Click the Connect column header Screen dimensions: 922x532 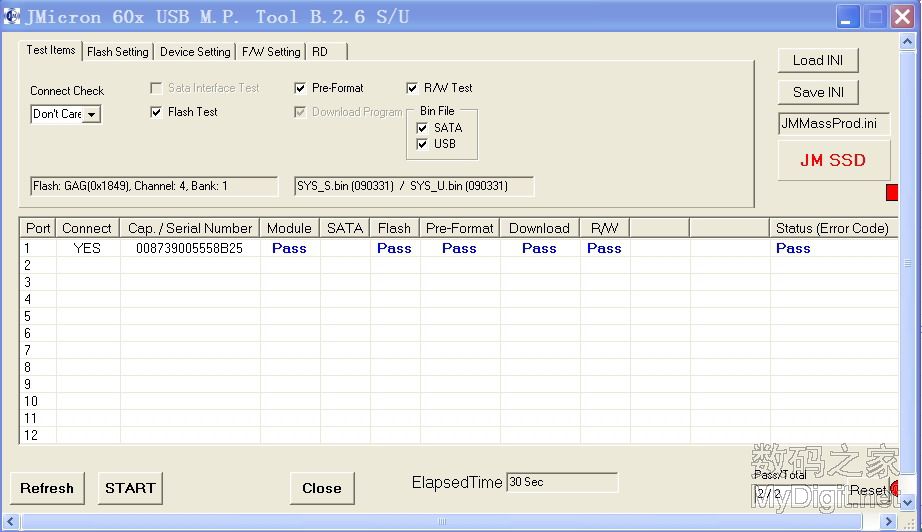point(87,228)
